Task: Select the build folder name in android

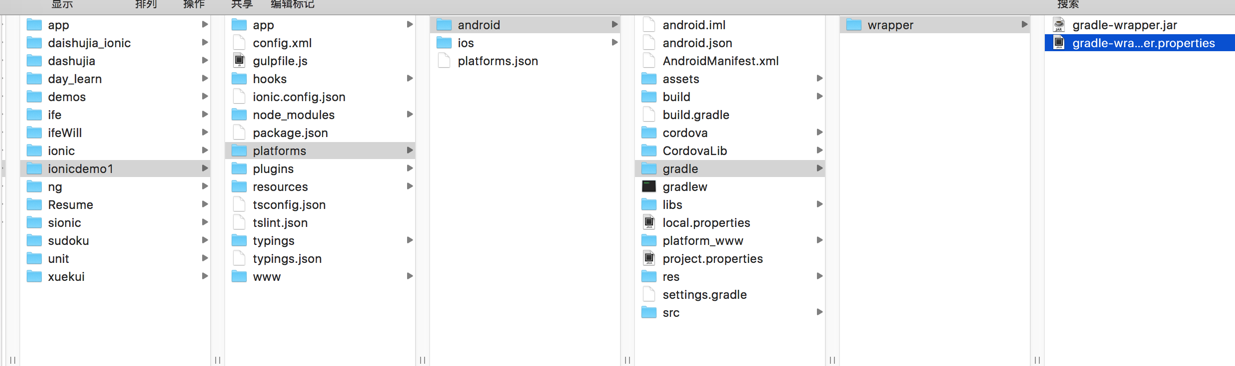Action: tap(676, 97)
